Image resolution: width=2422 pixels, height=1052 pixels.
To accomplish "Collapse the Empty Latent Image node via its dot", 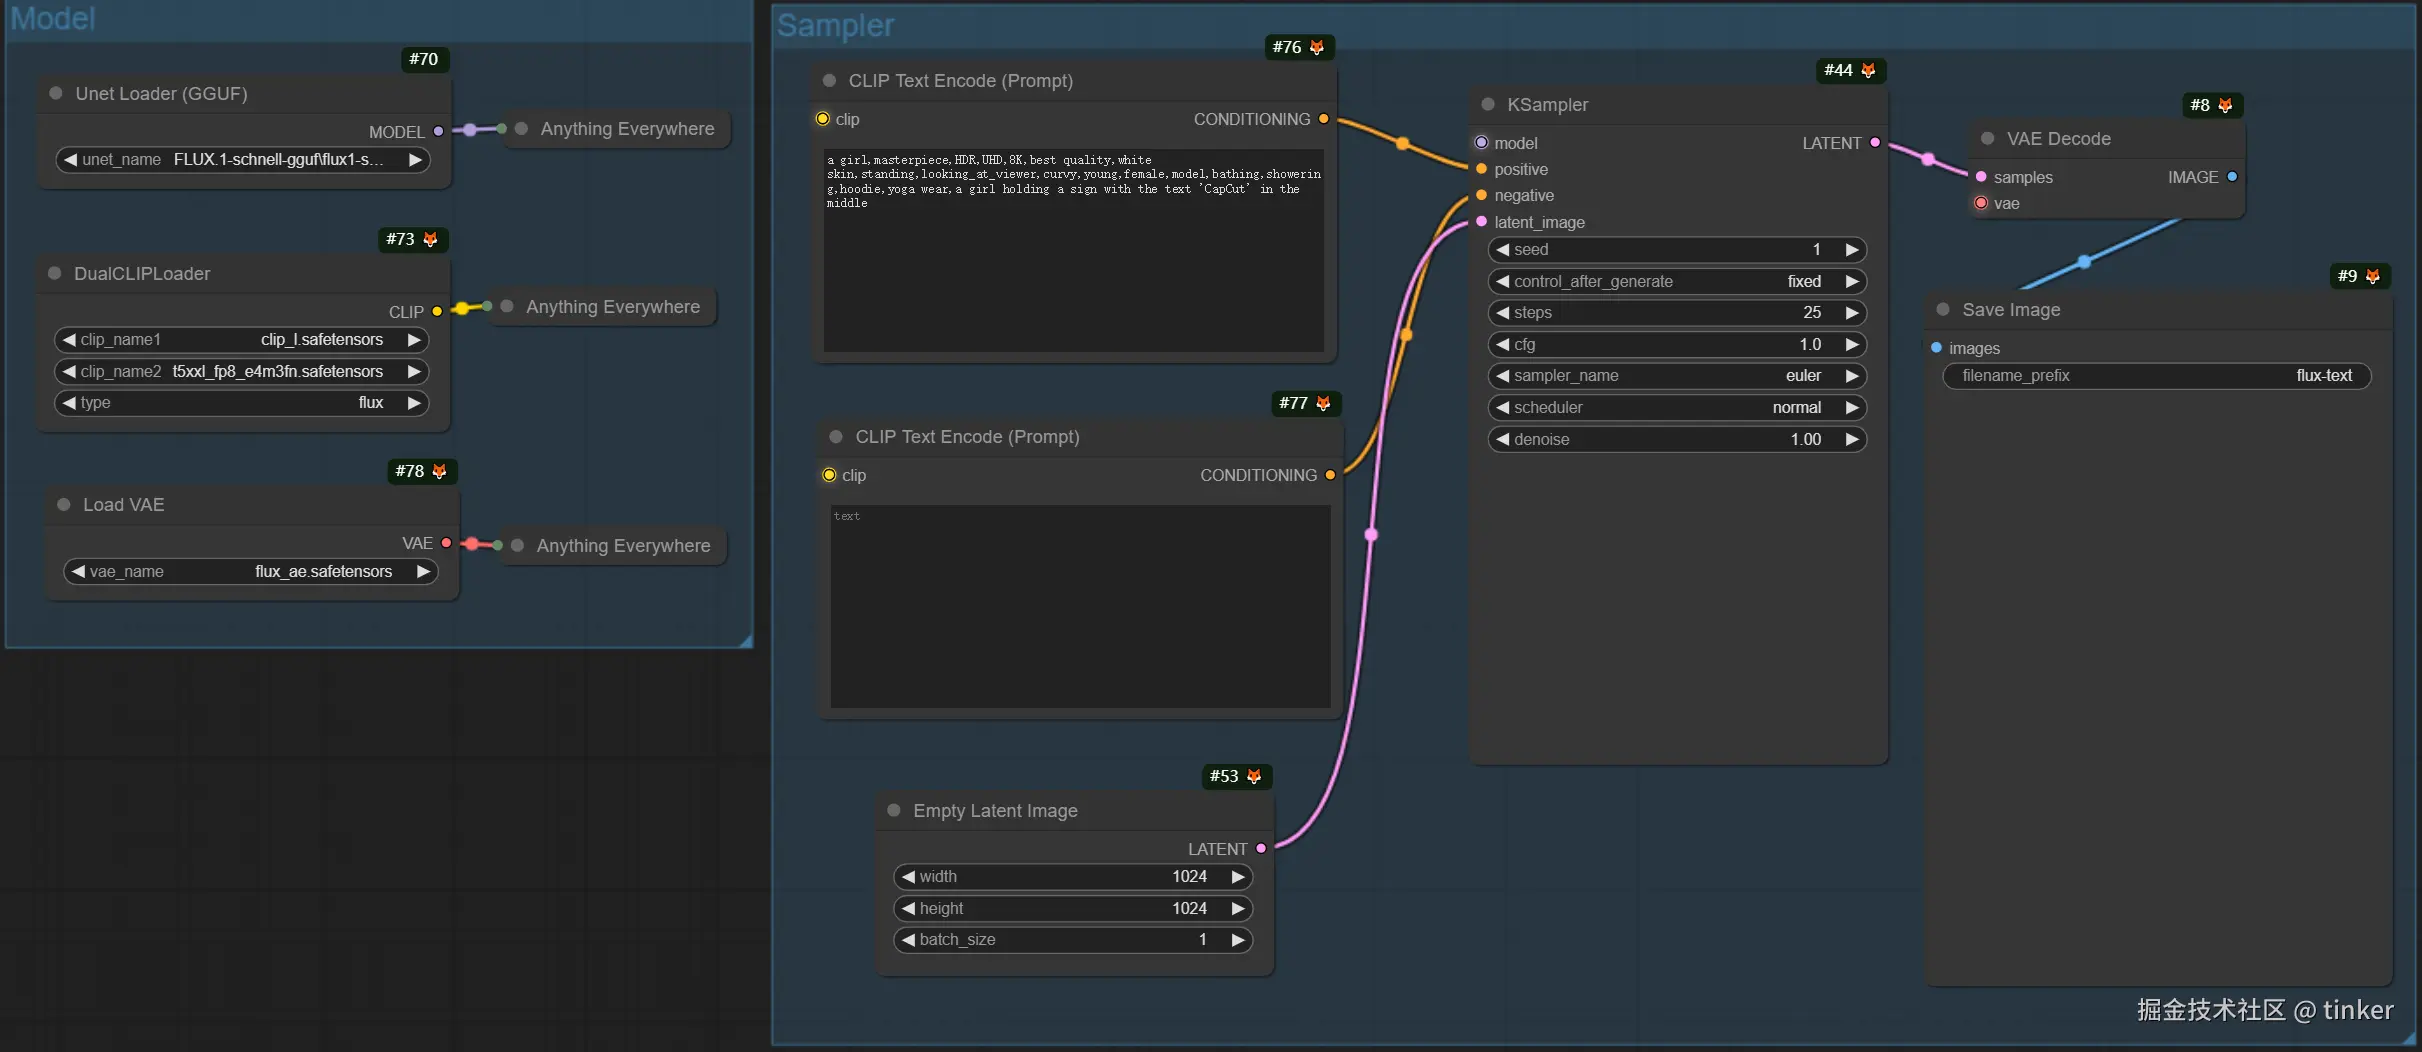I will point(894,810).
